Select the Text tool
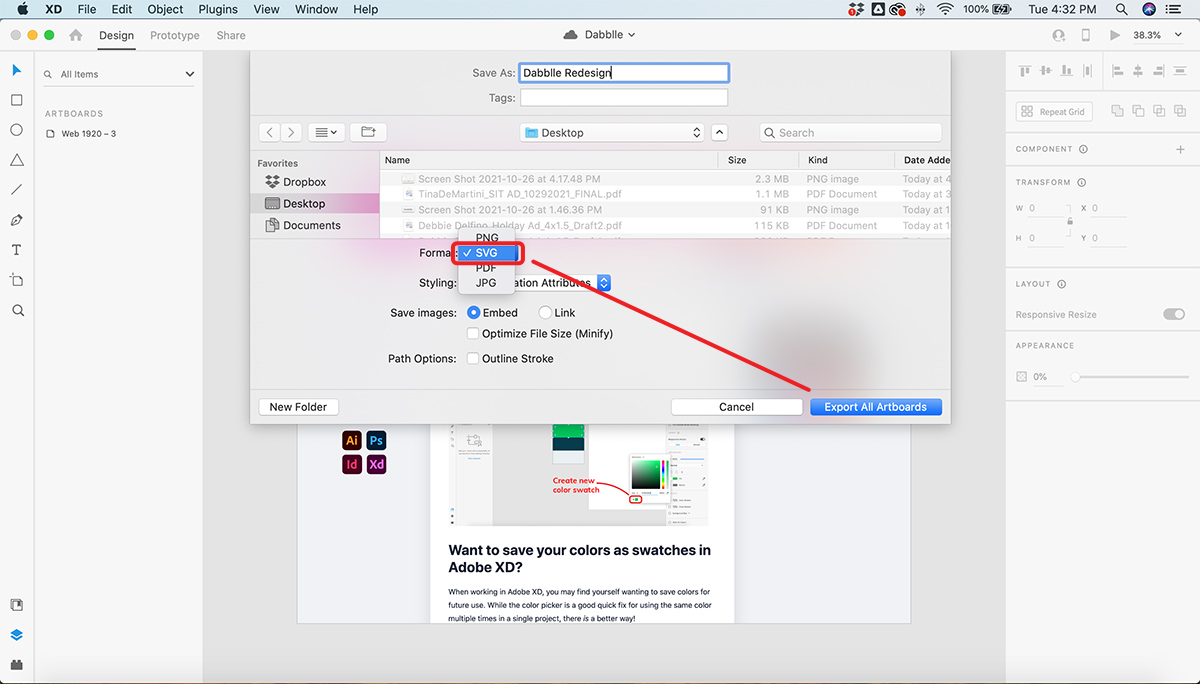 click(x=17, y=250)
